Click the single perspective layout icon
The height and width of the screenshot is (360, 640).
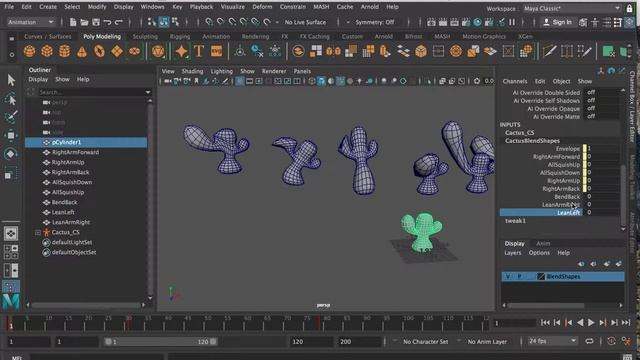tap(11, 233)
